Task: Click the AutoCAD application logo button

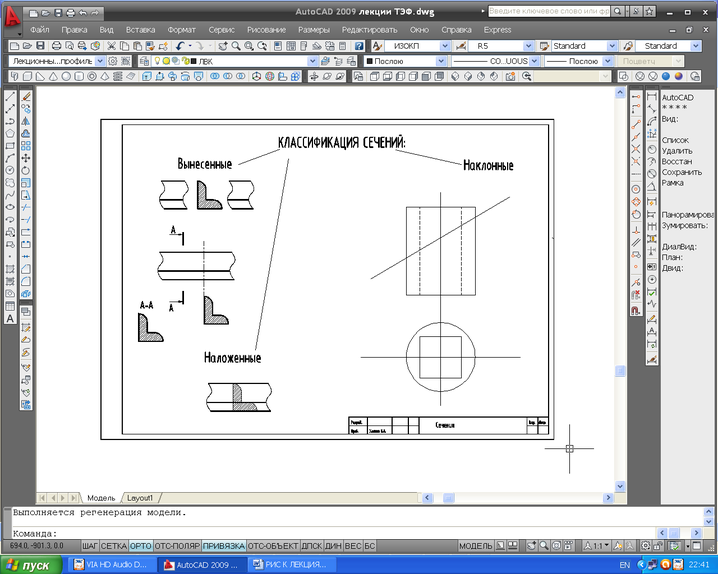Action: coord(12,18)
